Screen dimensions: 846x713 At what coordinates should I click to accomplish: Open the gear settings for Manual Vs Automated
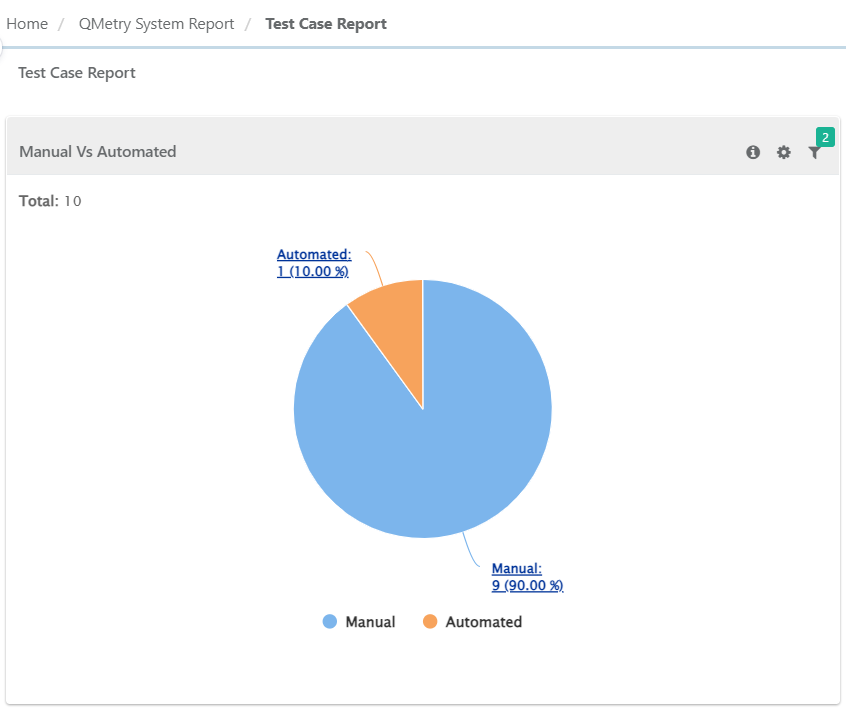[x=784, y=152]
